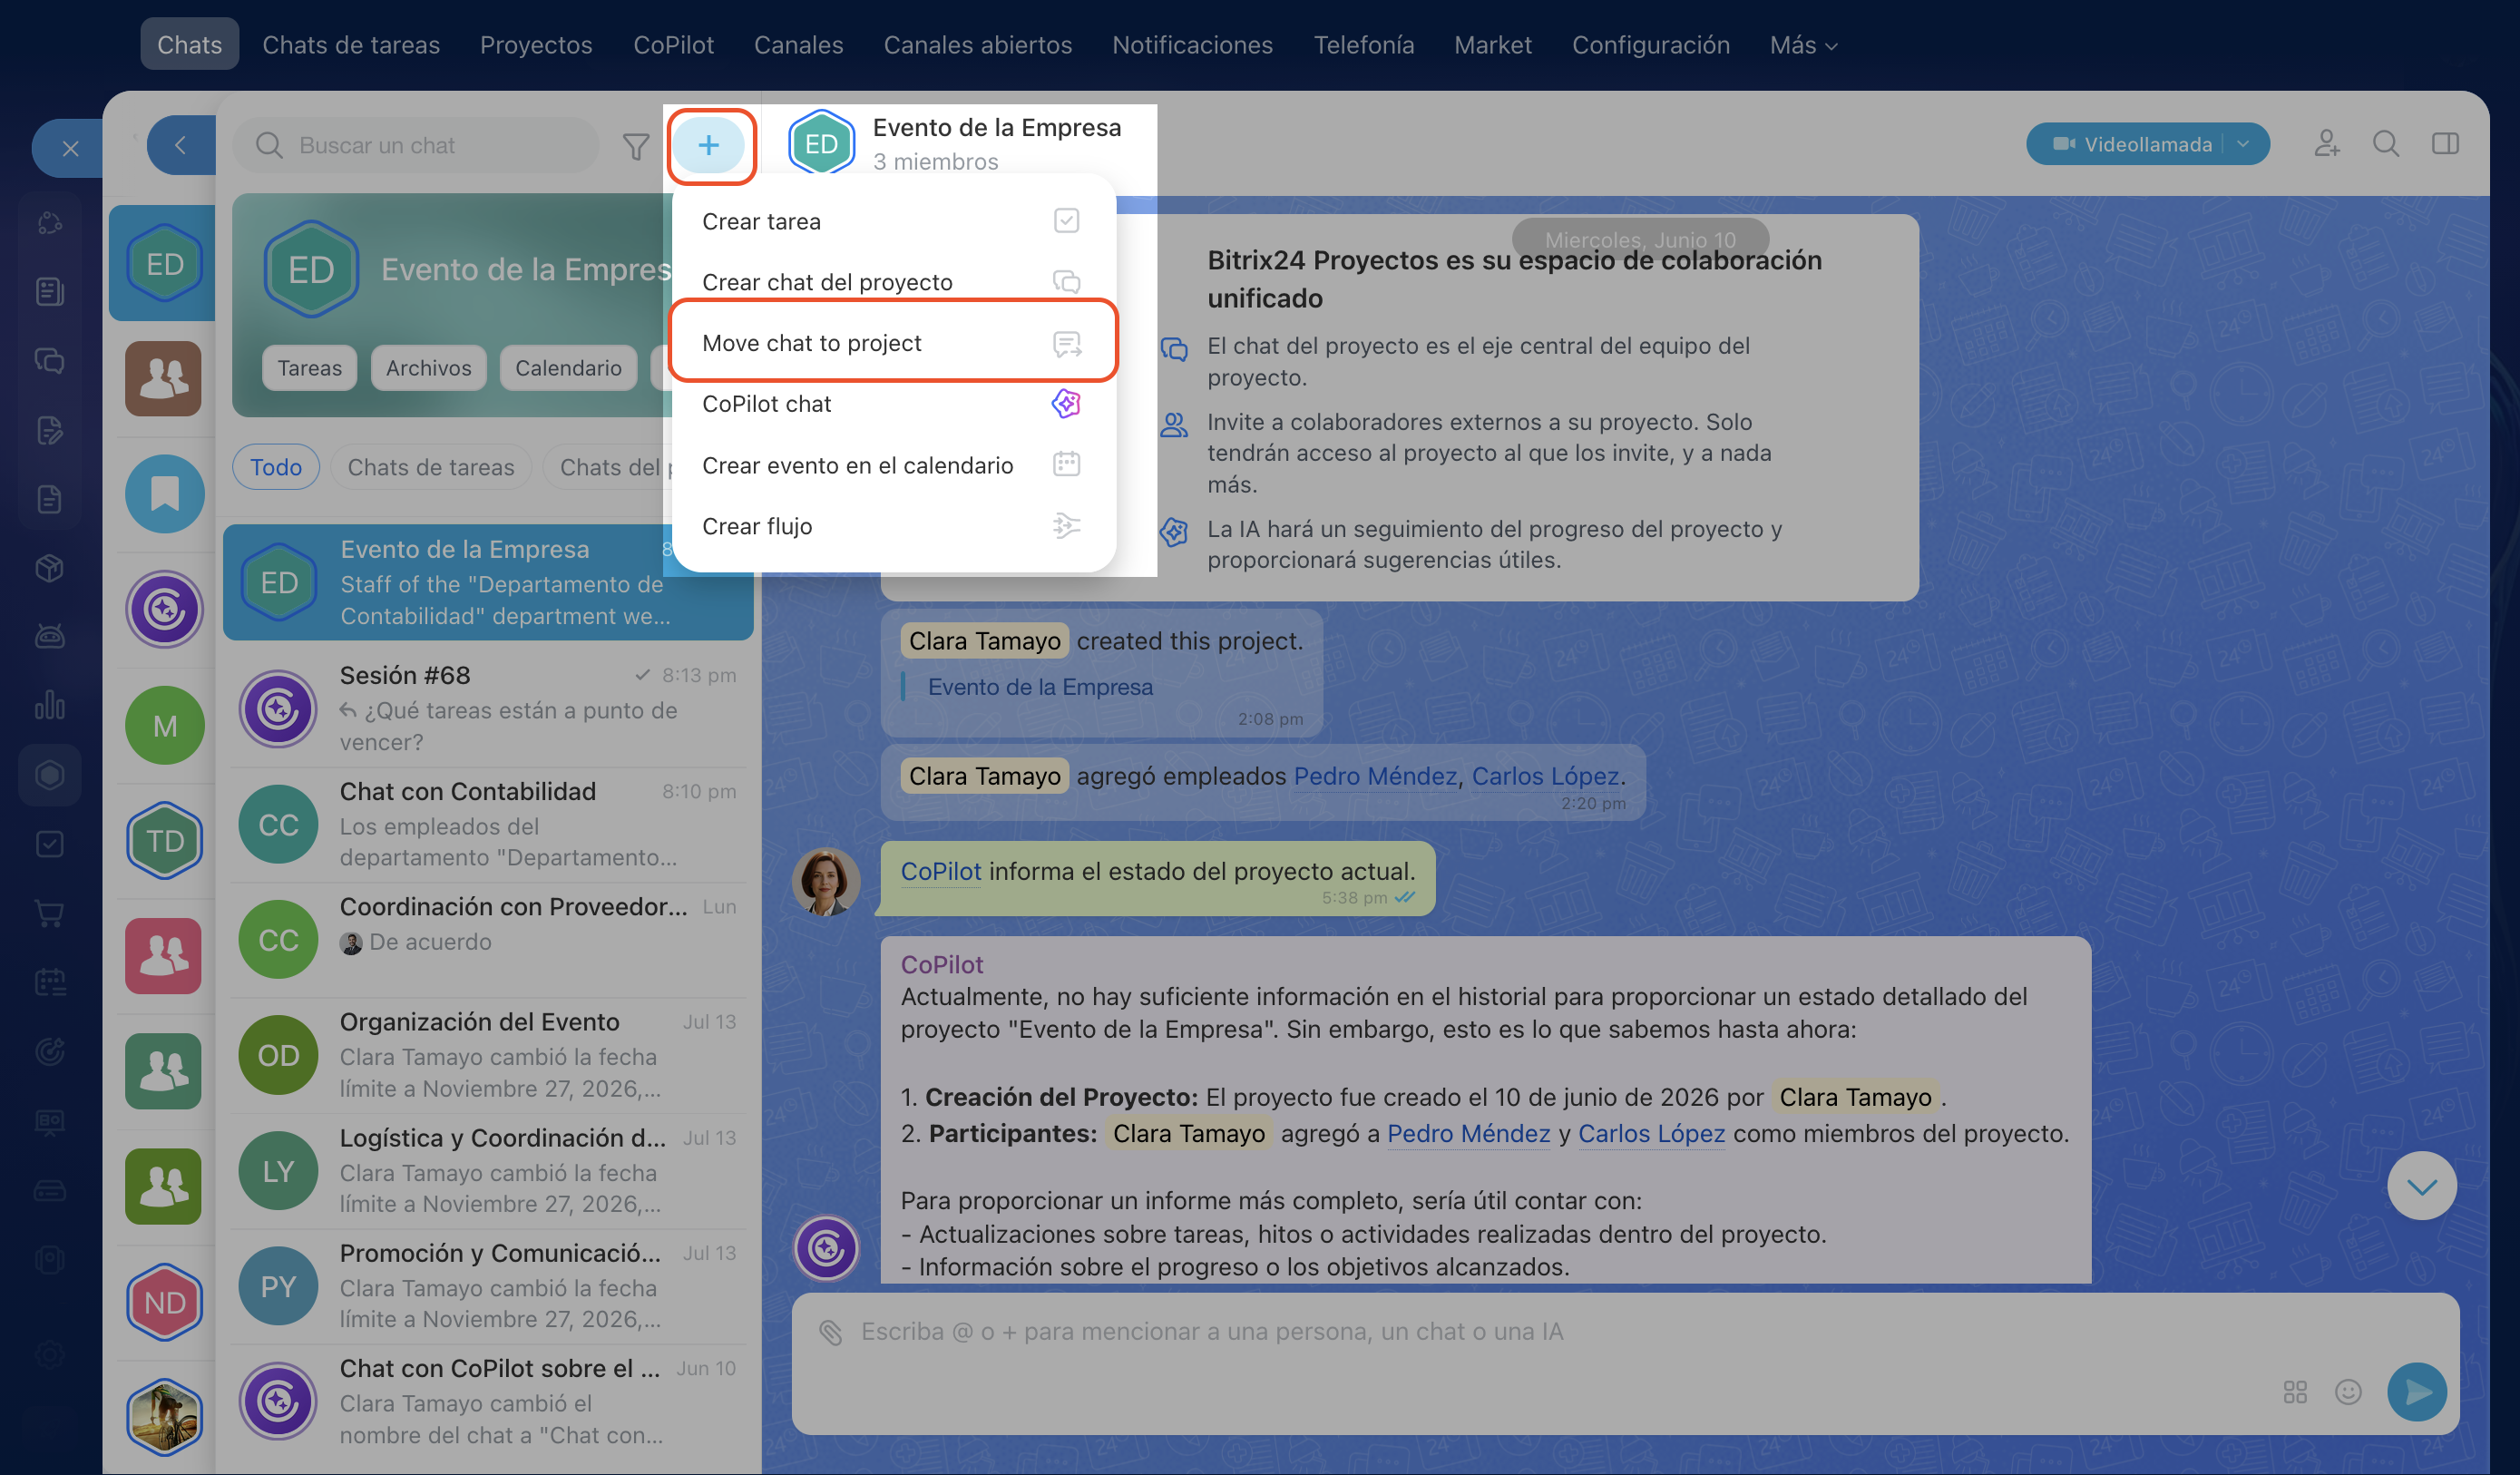Focus the Buscar un chat search box
Image resolution: width=2520 pixels, height=1475 pixels.
[x=416, y=146]
